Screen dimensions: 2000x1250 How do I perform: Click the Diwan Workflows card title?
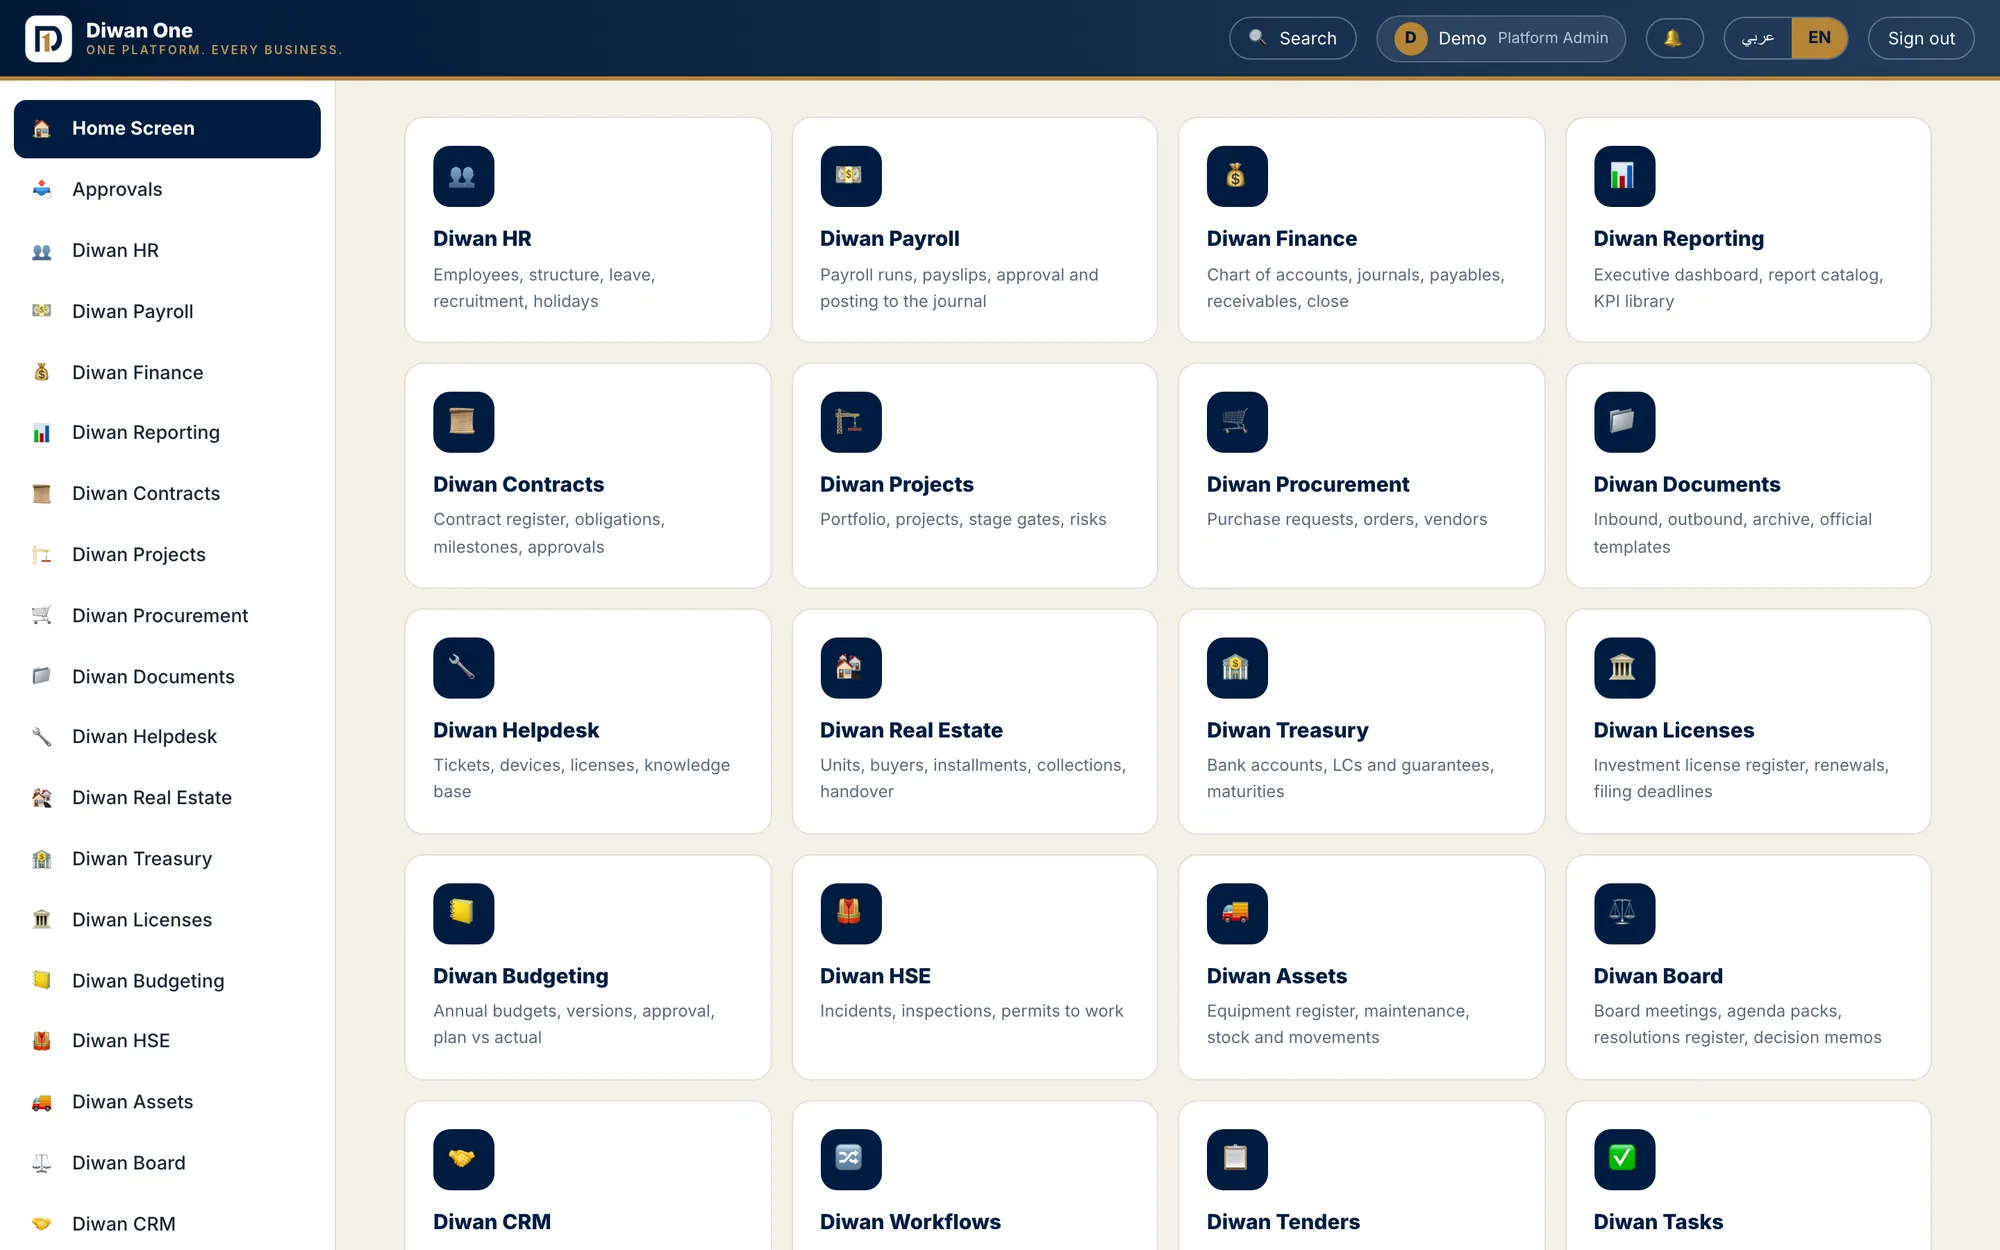tap(910, 1222)
